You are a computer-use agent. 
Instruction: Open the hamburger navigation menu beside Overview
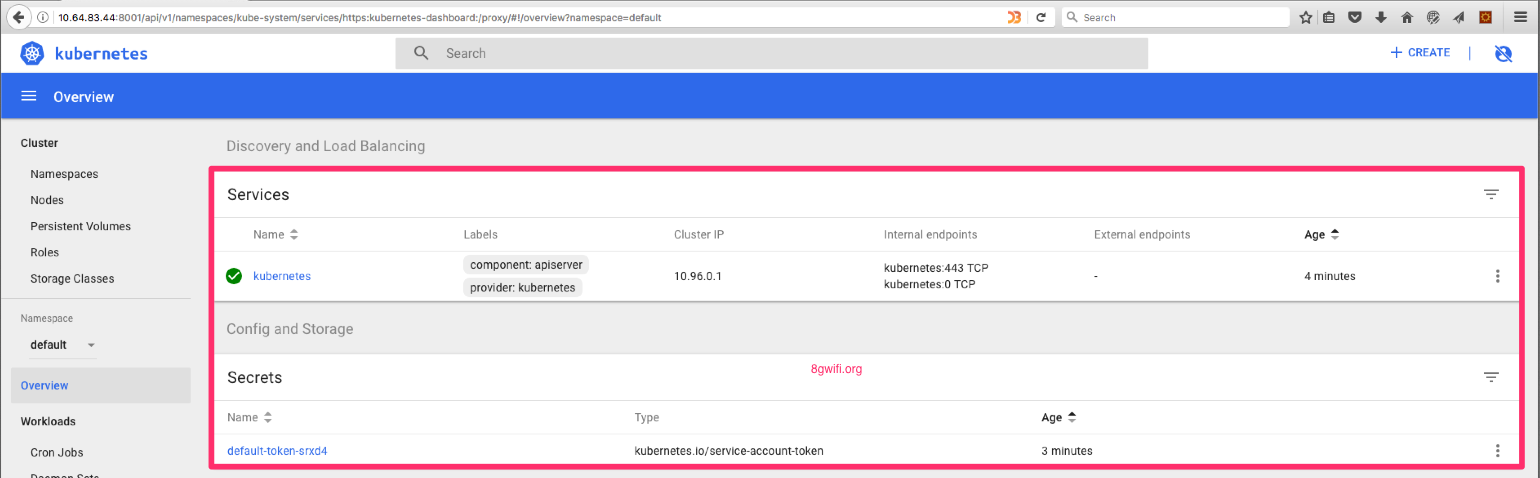click(x=29, y=97)
